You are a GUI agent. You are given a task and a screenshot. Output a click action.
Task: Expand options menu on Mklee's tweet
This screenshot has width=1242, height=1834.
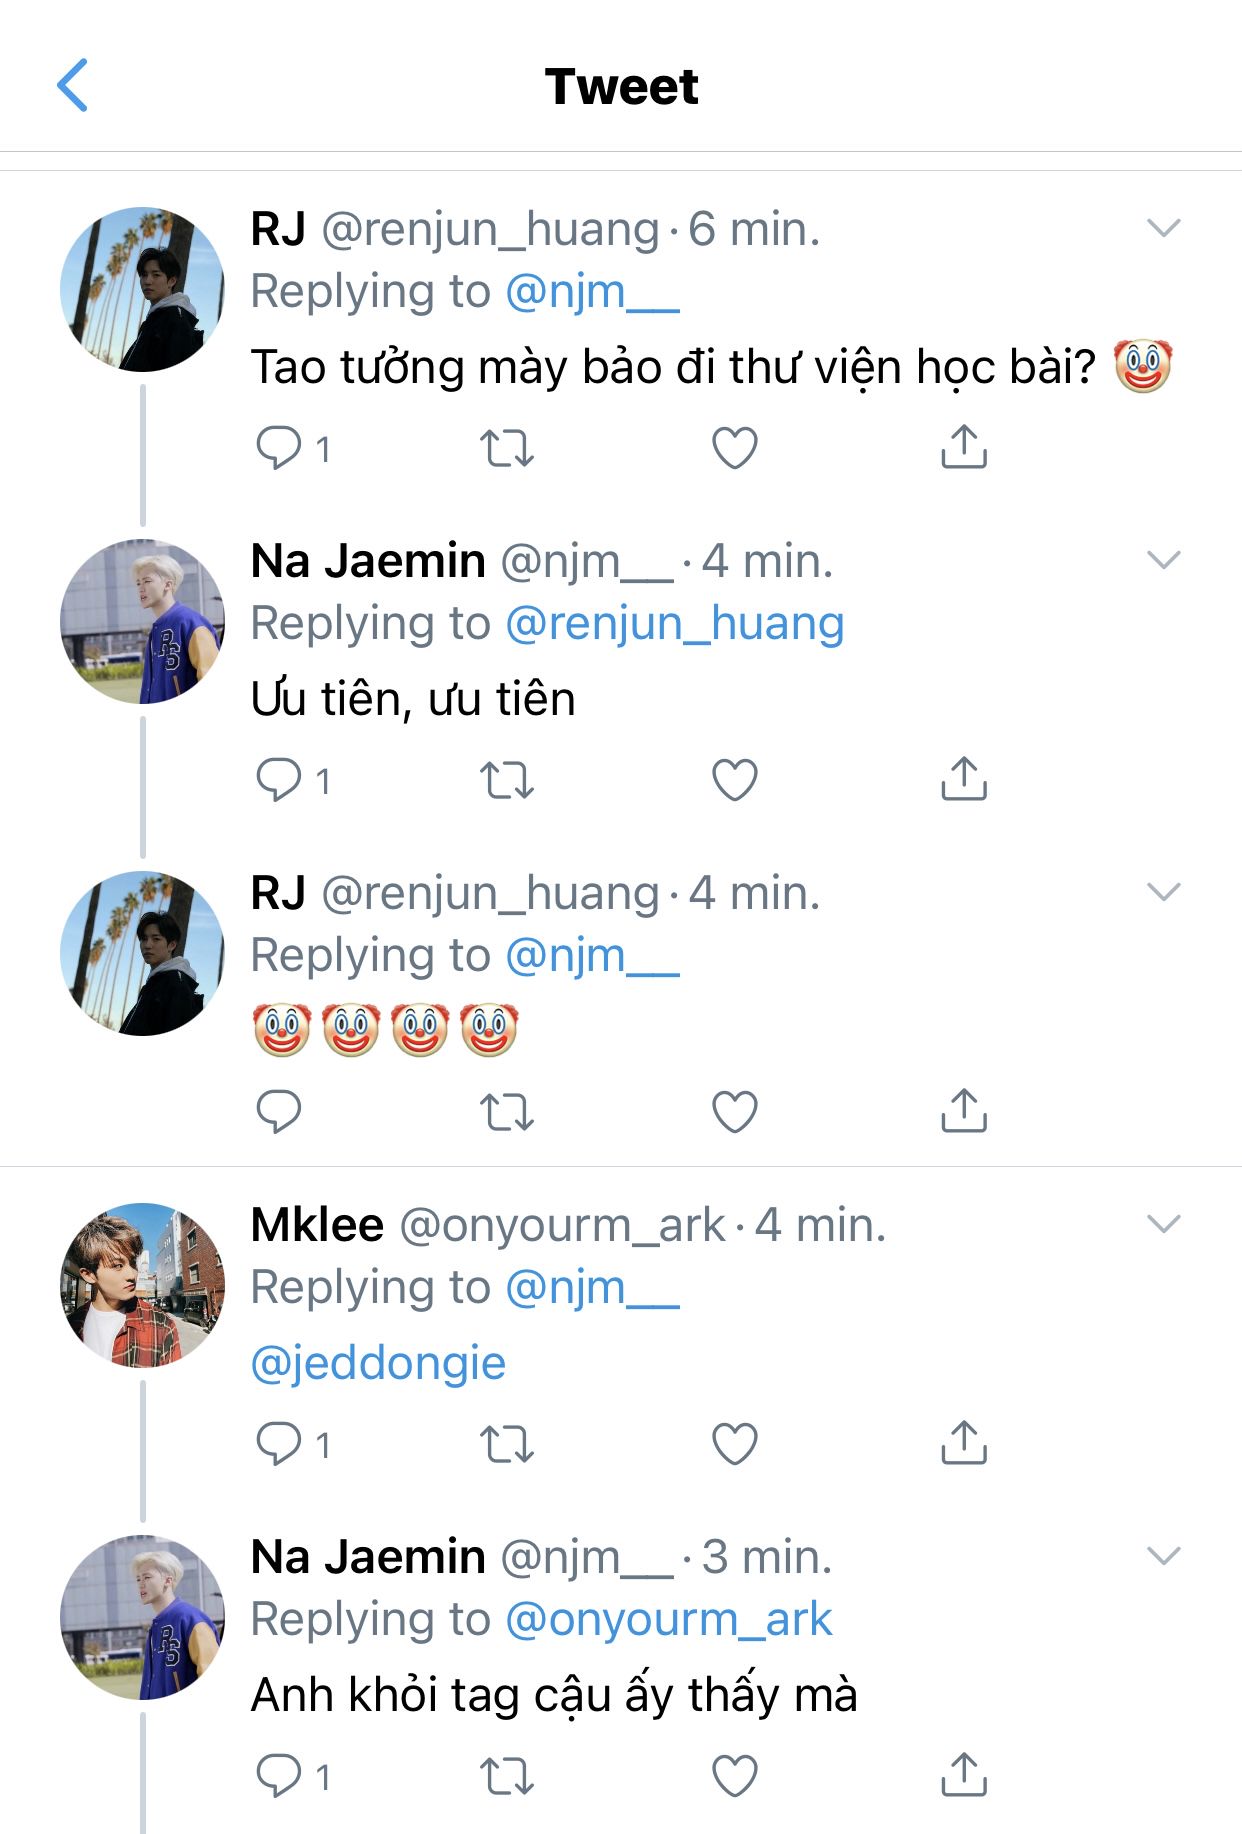pos(1164,1224)
